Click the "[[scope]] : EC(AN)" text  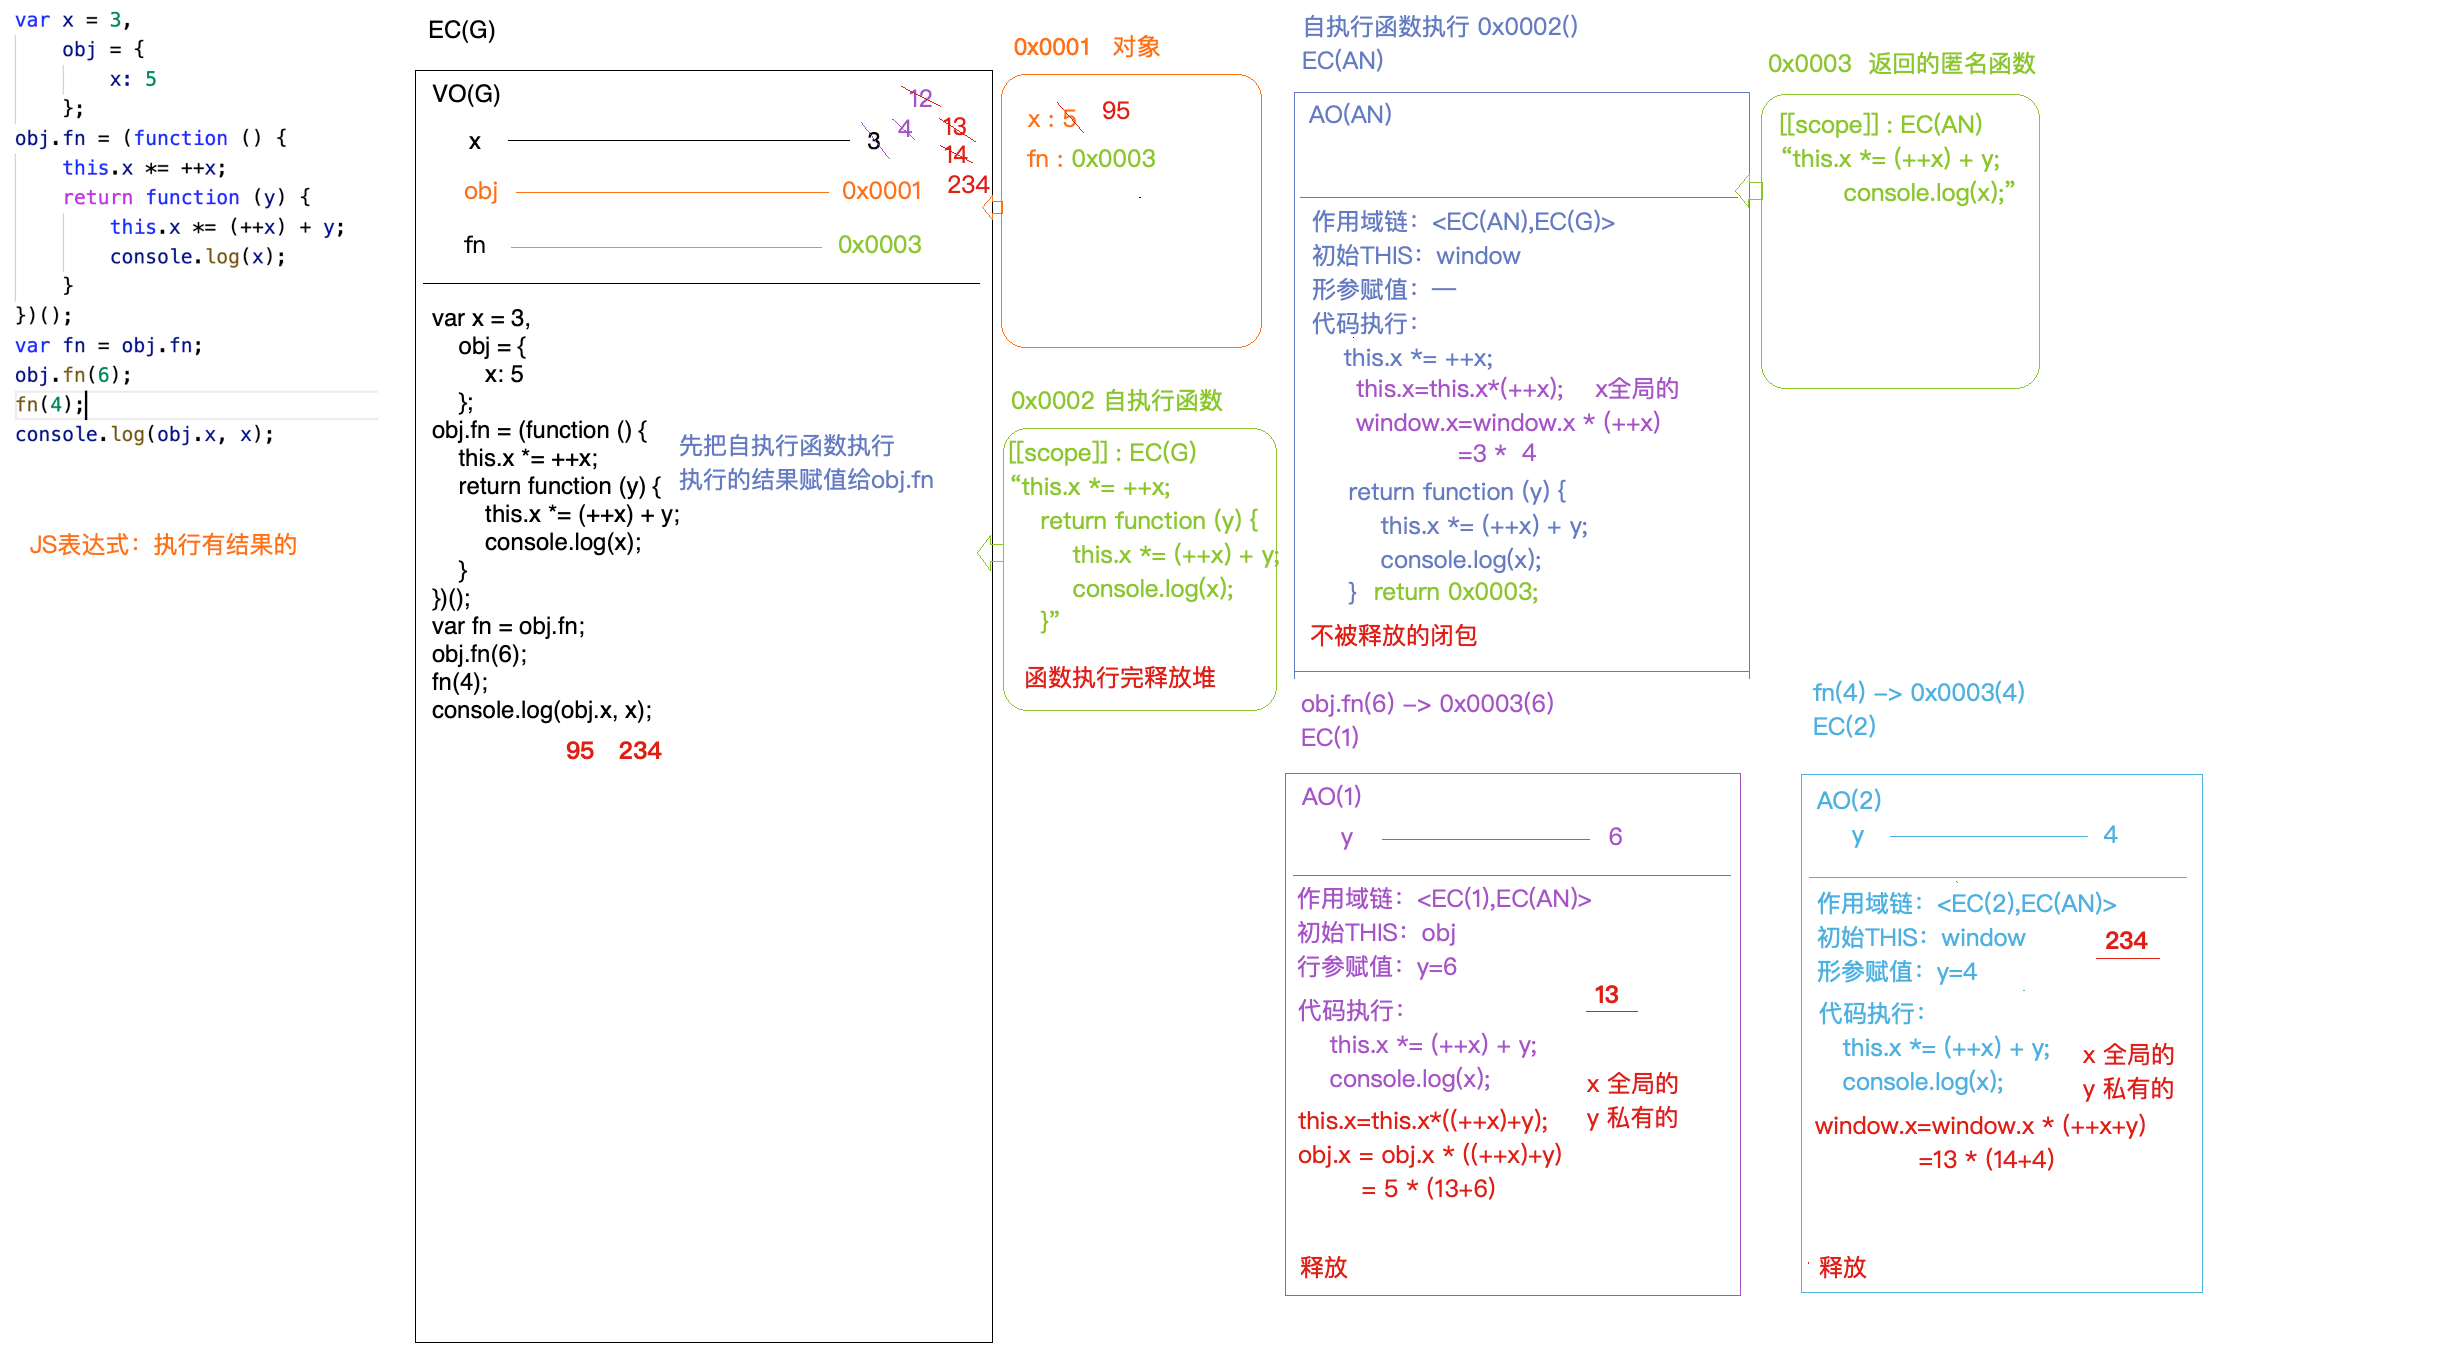point(1879,125)
